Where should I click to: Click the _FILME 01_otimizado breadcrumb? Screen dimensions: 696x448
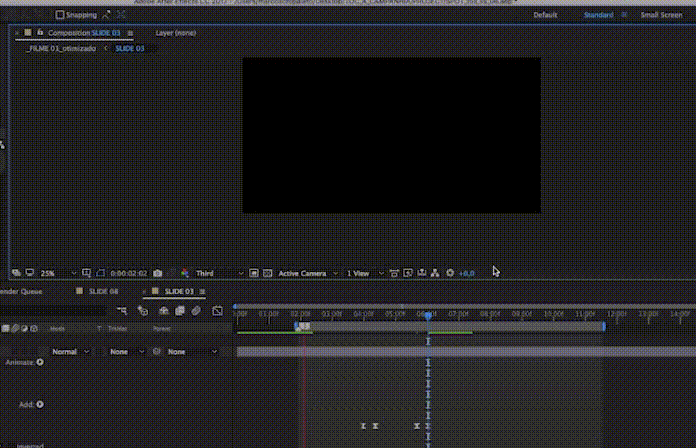tap(62, 48)
